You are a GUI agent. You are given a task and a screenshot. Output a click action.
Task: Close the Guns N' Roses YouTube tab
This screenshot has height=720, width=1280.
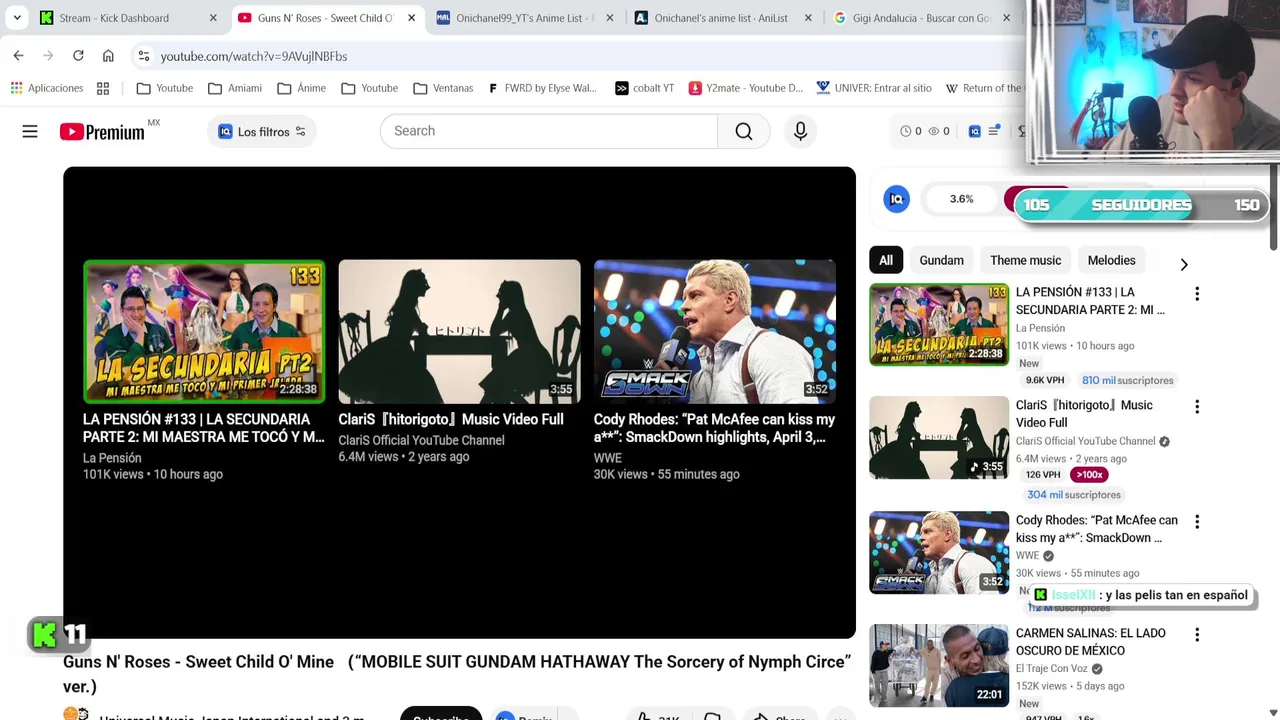[411, 18]
